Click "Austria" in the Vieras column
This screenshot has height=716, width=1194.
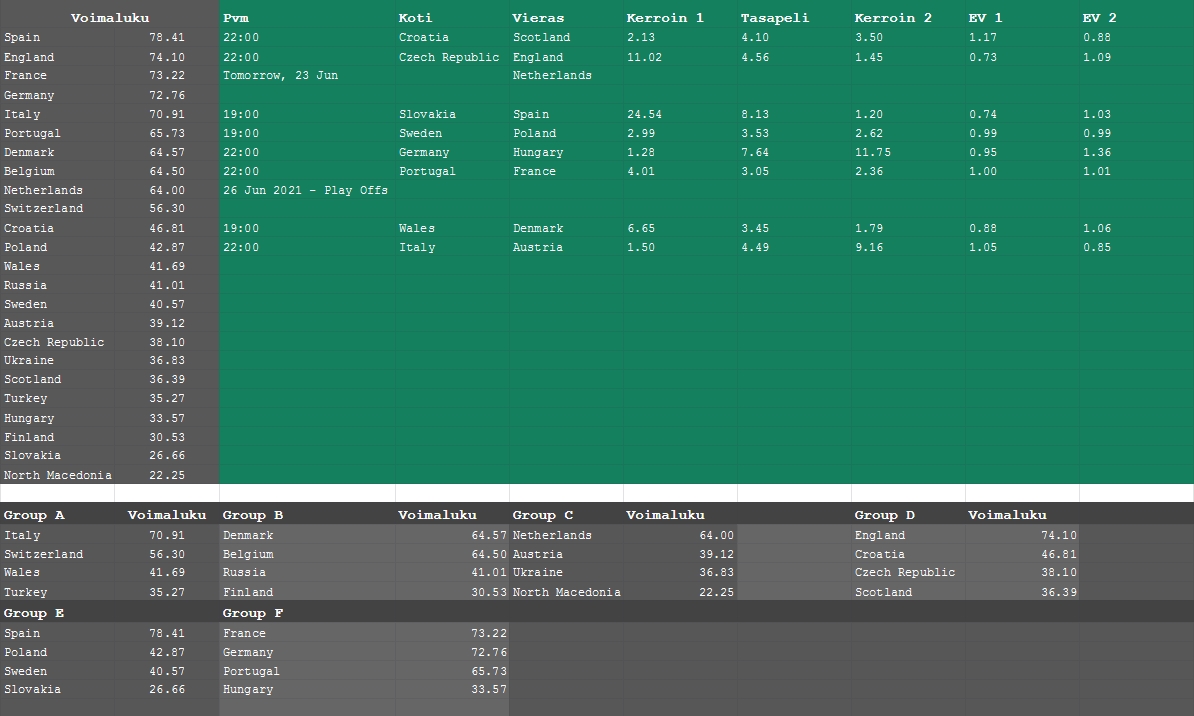538,248
